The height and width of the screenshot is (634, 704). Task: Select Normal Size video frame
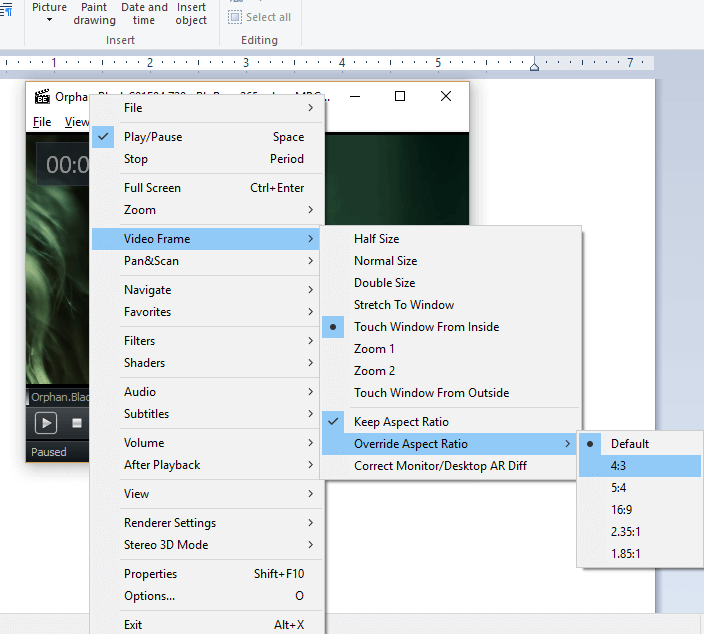pyautogui.click(x=451, y=261)
